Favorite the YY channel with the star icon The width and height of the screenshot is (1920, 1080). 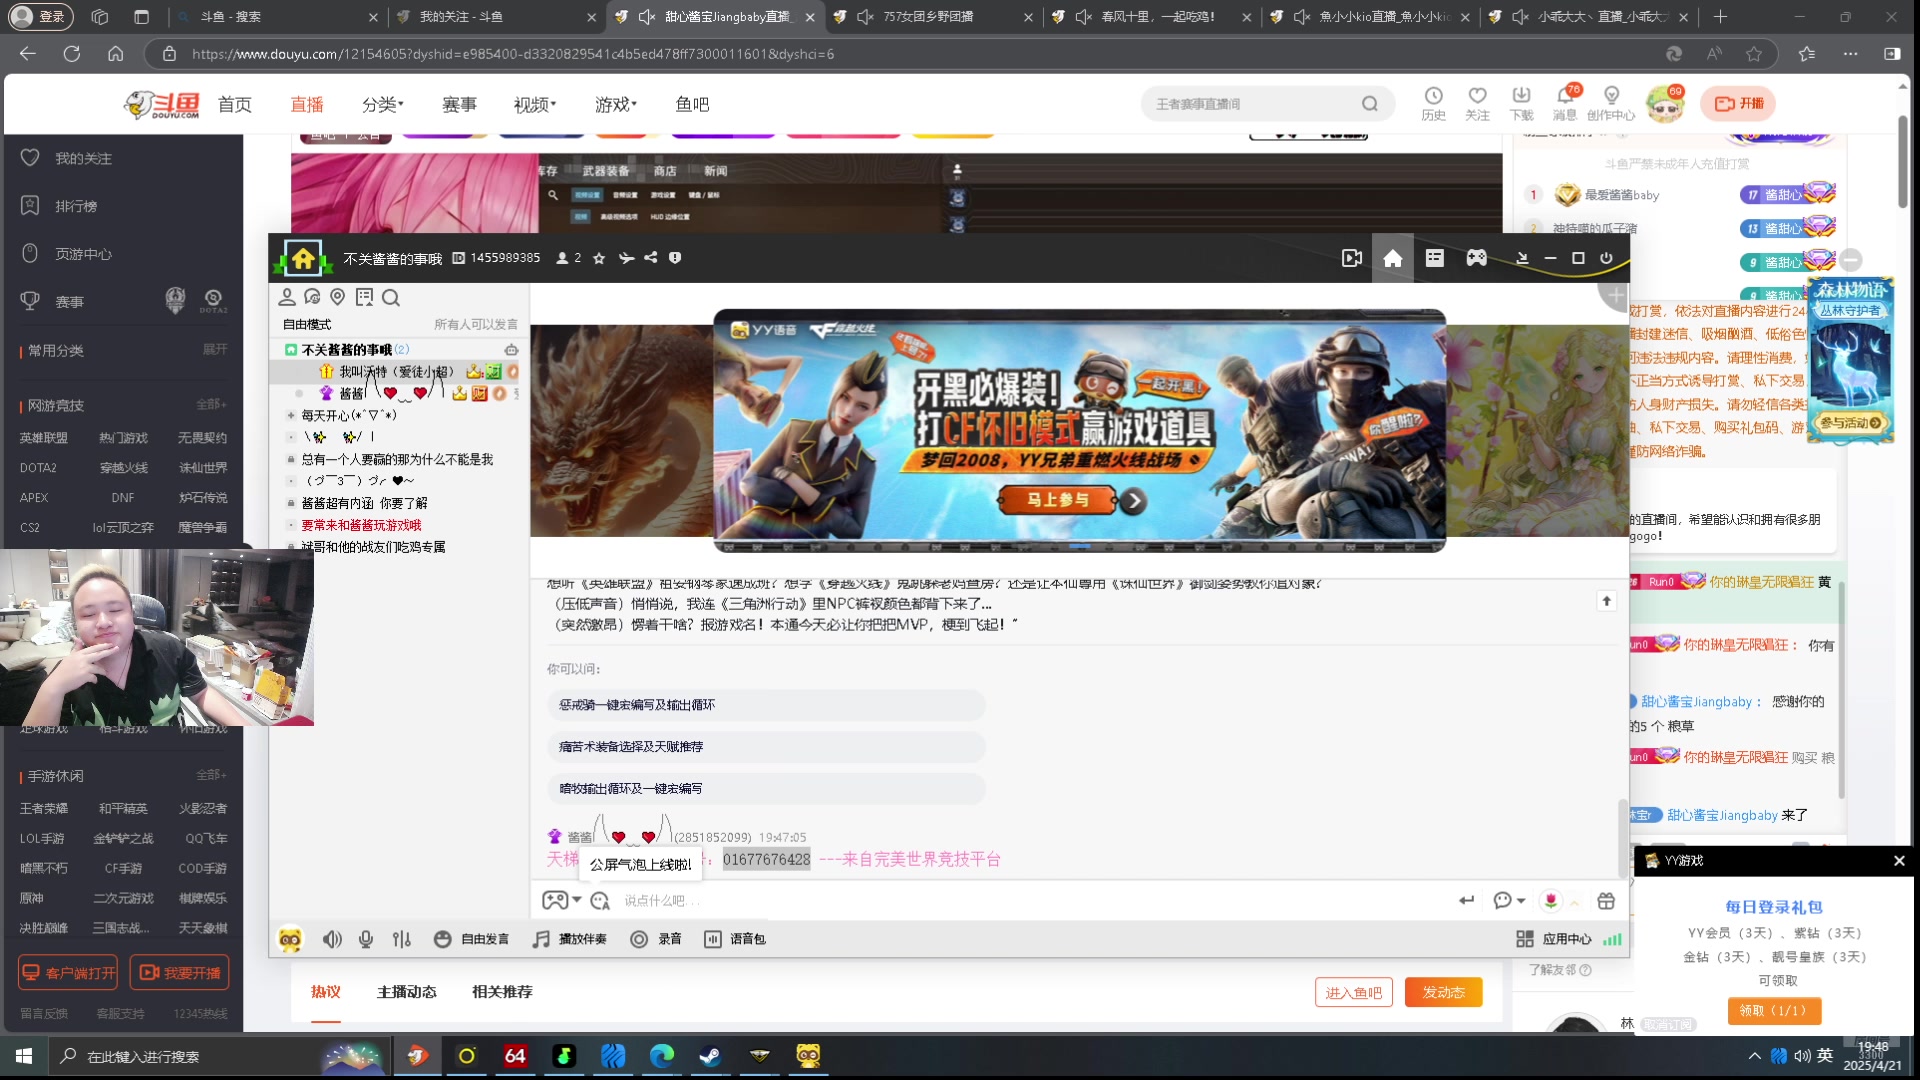point(599,258)
